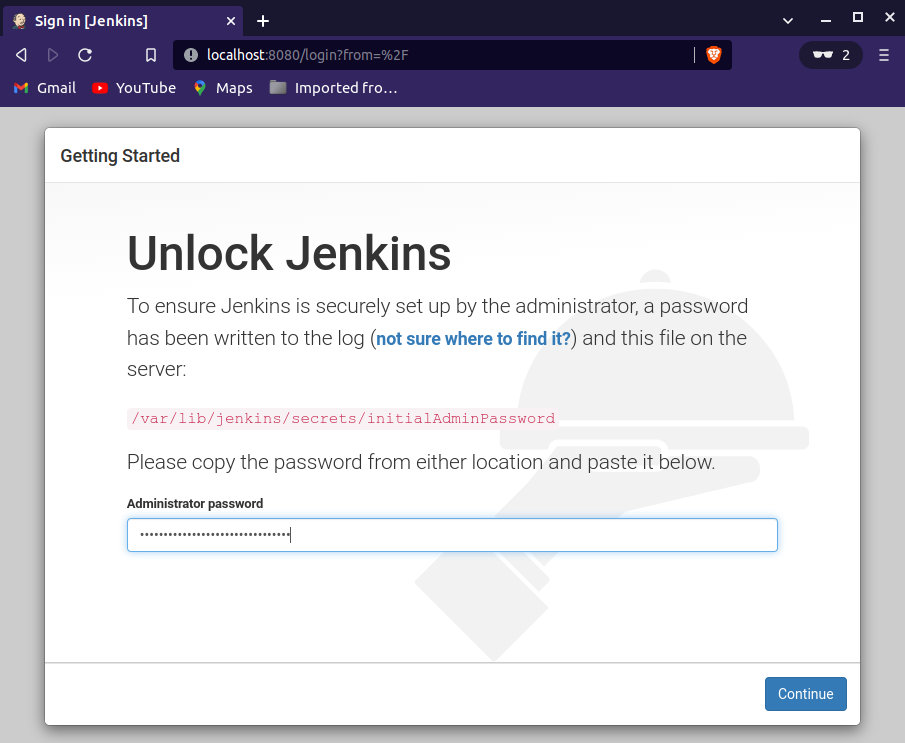
Task: Open the site security info icon
Action: tap(190, 55)
